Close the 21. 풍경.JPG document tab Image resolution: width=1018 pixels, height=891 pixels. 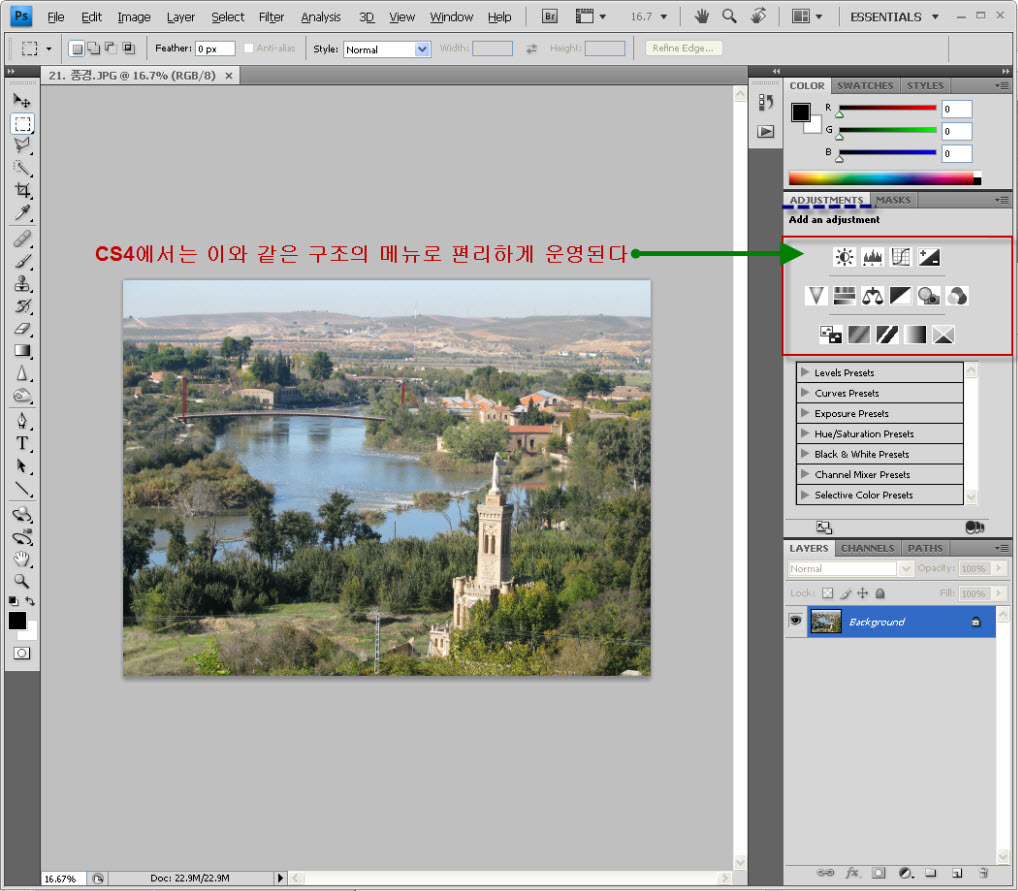pyautogui.click(x=229, y=76)
